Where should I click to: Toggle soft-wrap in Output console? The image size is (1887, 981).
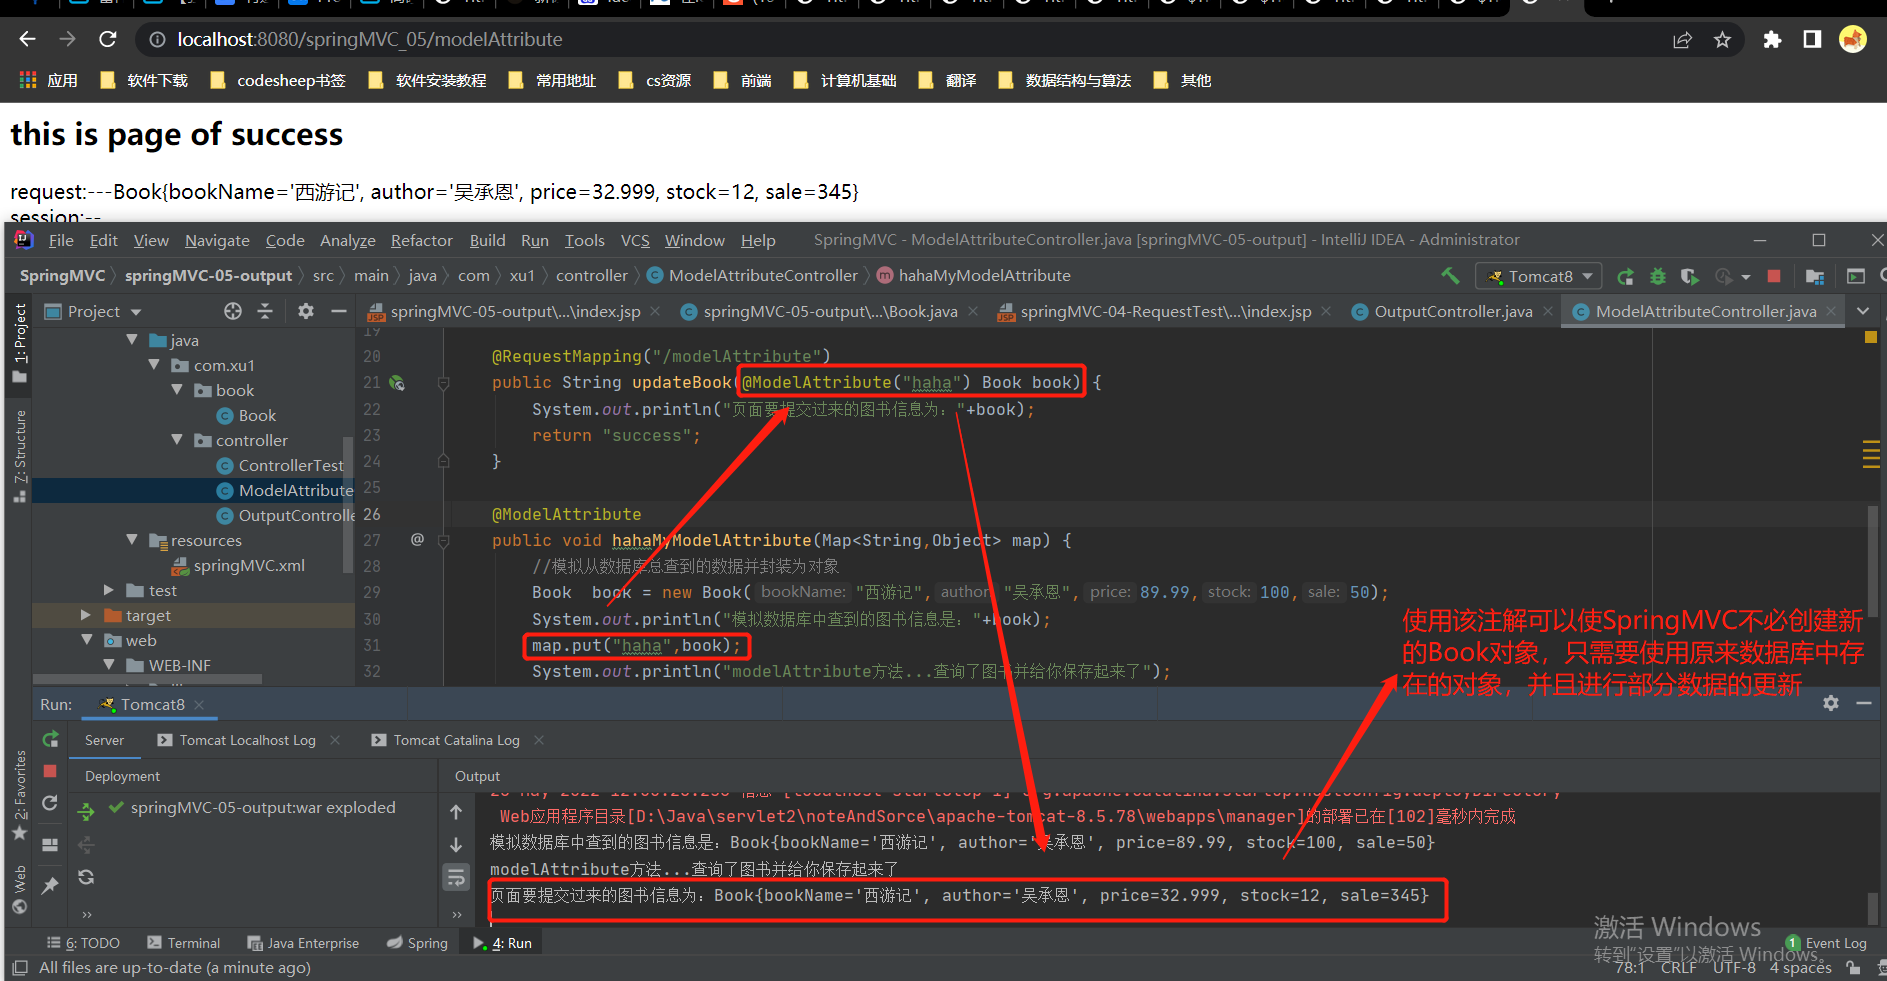click(456, 878)
